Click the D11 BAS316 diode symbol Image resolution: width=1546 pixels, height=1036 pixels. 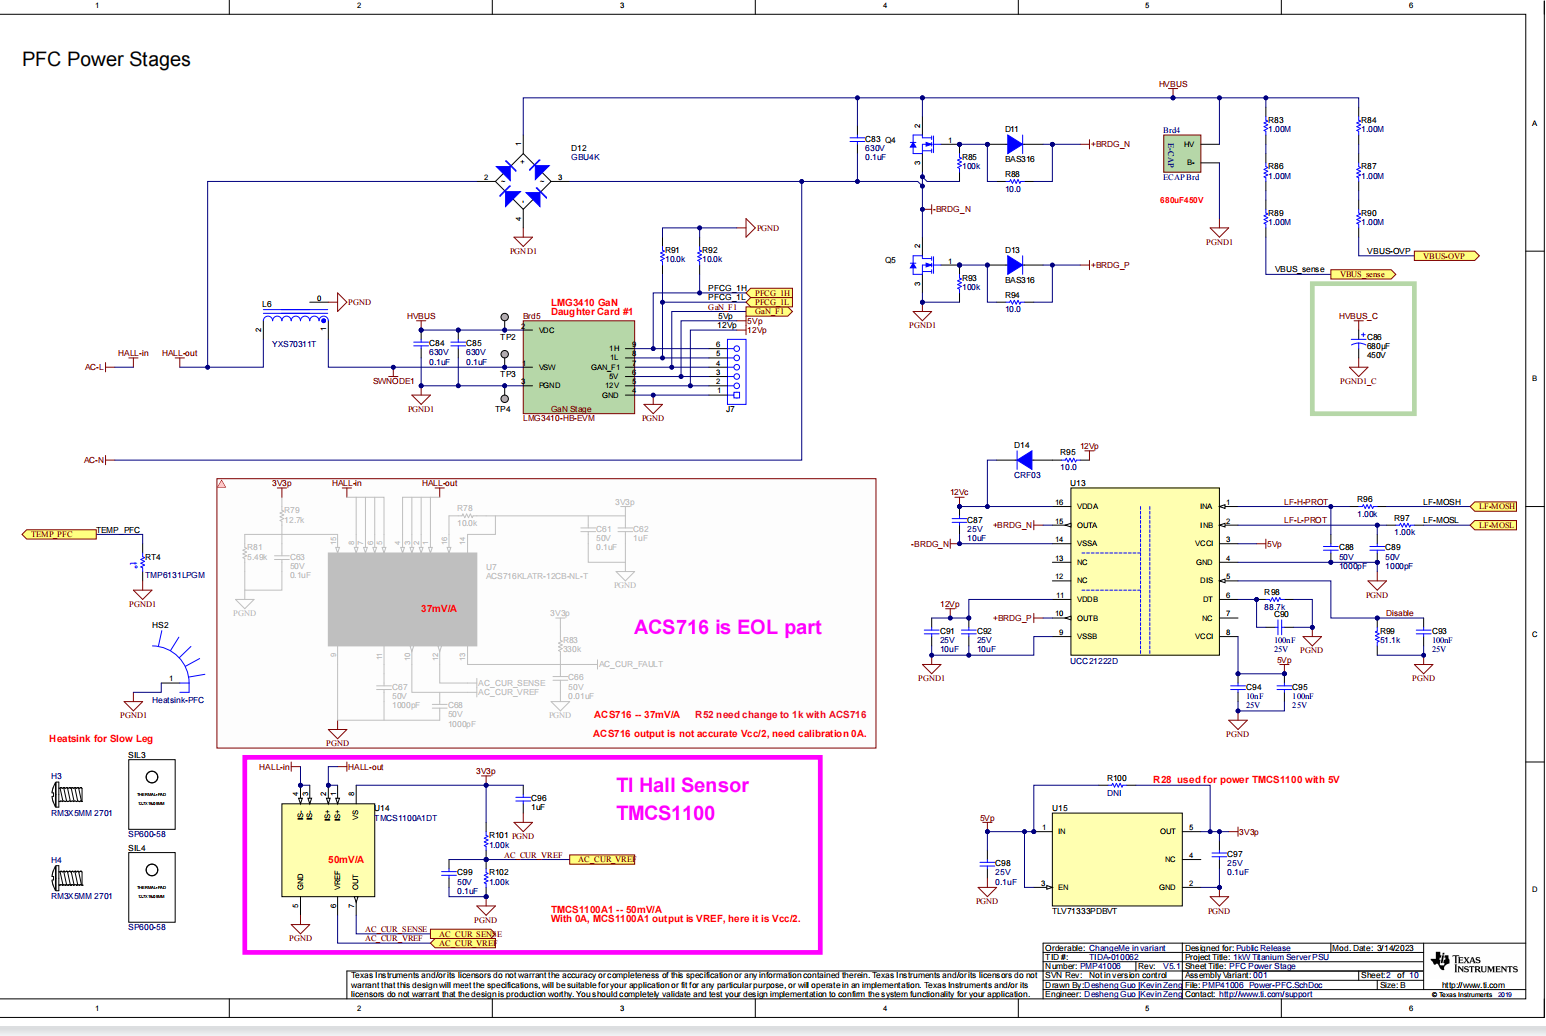[x=1014, y=144]
